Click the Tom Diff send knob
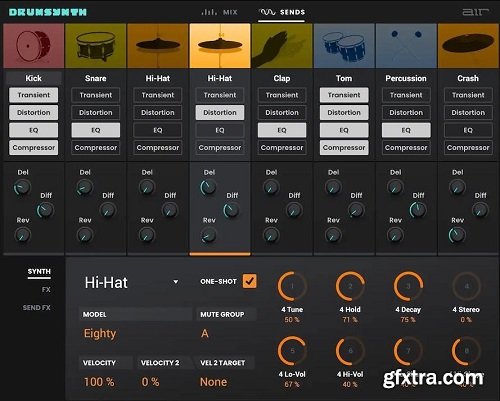The image size is (500, 401). tap(356, 210)
